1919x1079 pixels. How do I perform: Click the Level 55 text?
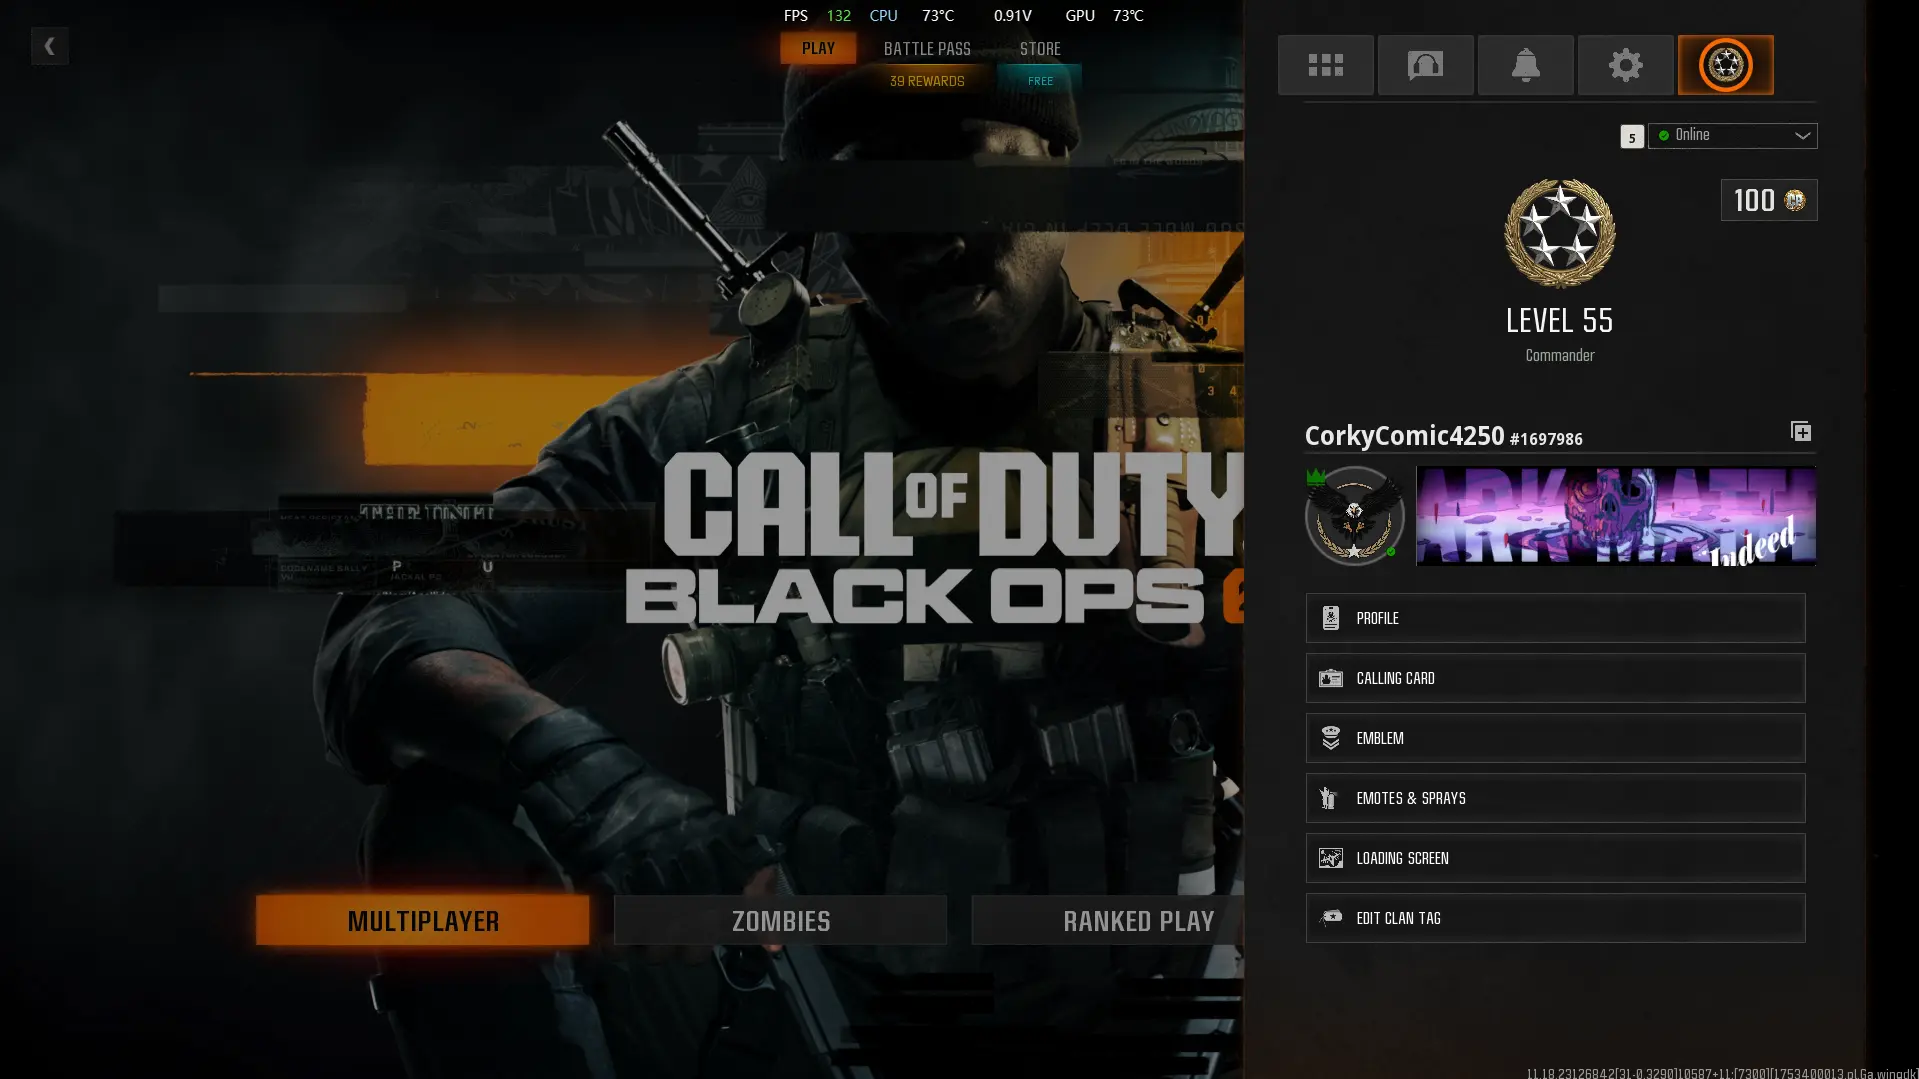pyautogui.click(x=1559, y=320)
